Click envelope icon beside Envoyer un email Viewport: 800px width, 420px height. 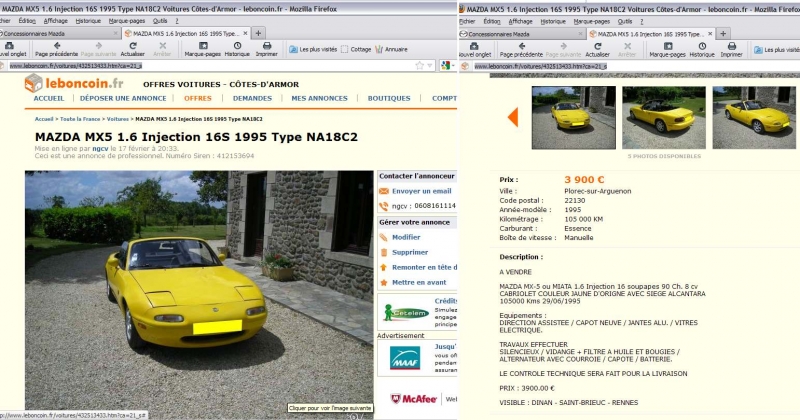click(x=384, y=191)
